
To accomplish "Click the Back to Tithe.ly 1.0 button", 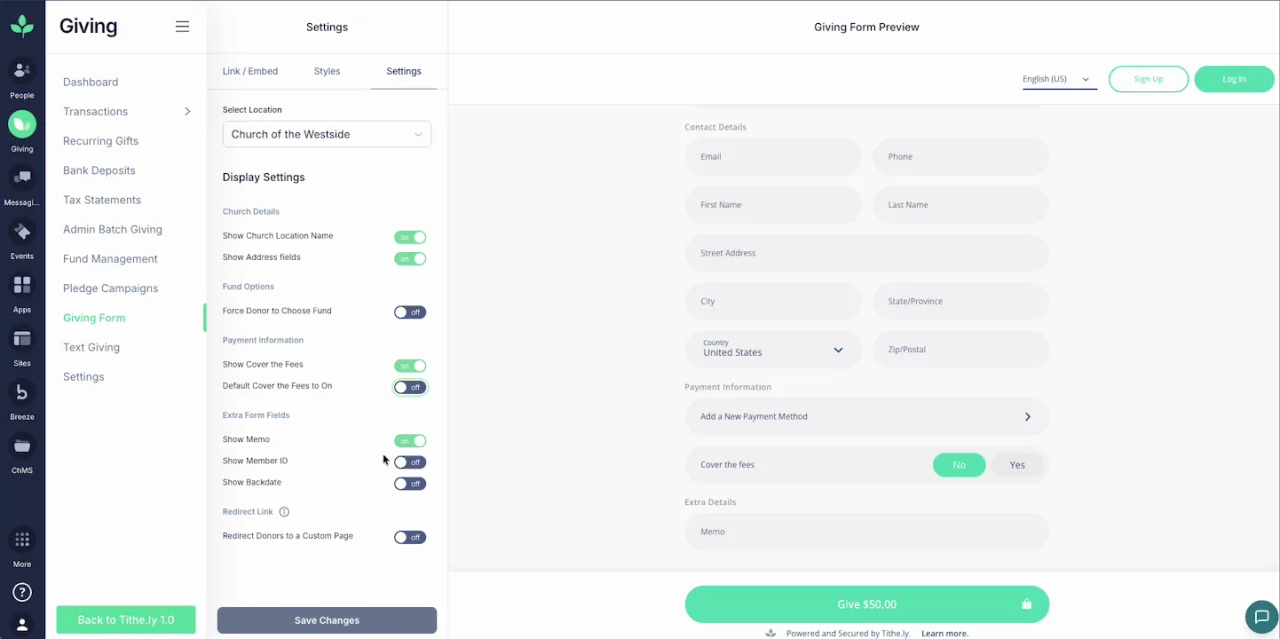I will [126, 620].
